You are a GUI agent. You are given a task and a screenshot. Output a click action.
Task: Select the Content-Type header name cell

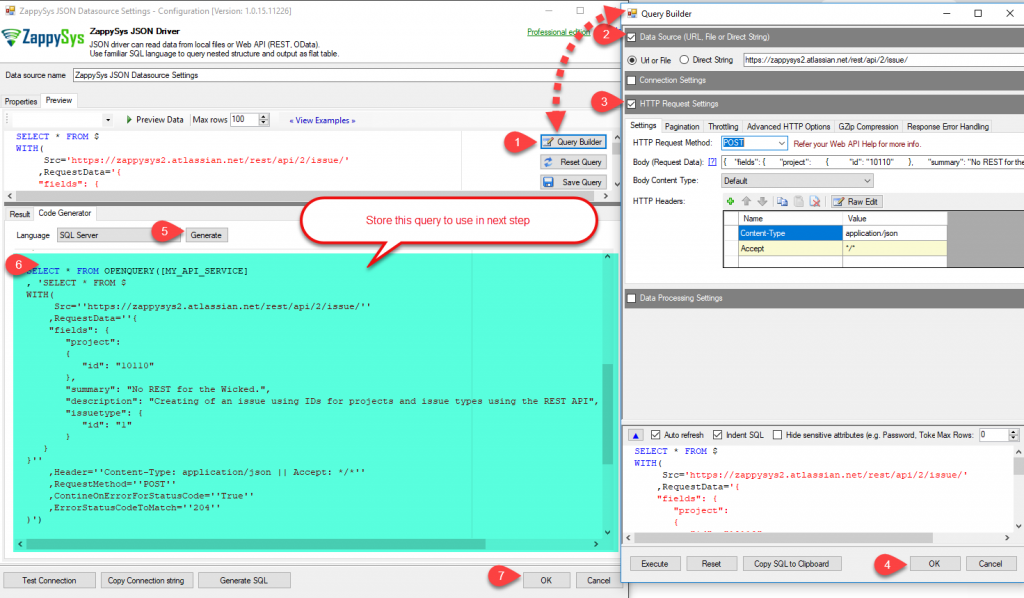click(791, 233)
